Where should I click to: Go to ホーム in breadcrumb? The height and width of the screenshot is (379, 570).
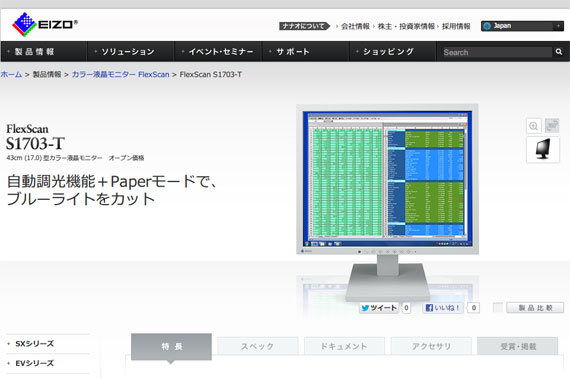pyautogui.click(x=11, y=74)
